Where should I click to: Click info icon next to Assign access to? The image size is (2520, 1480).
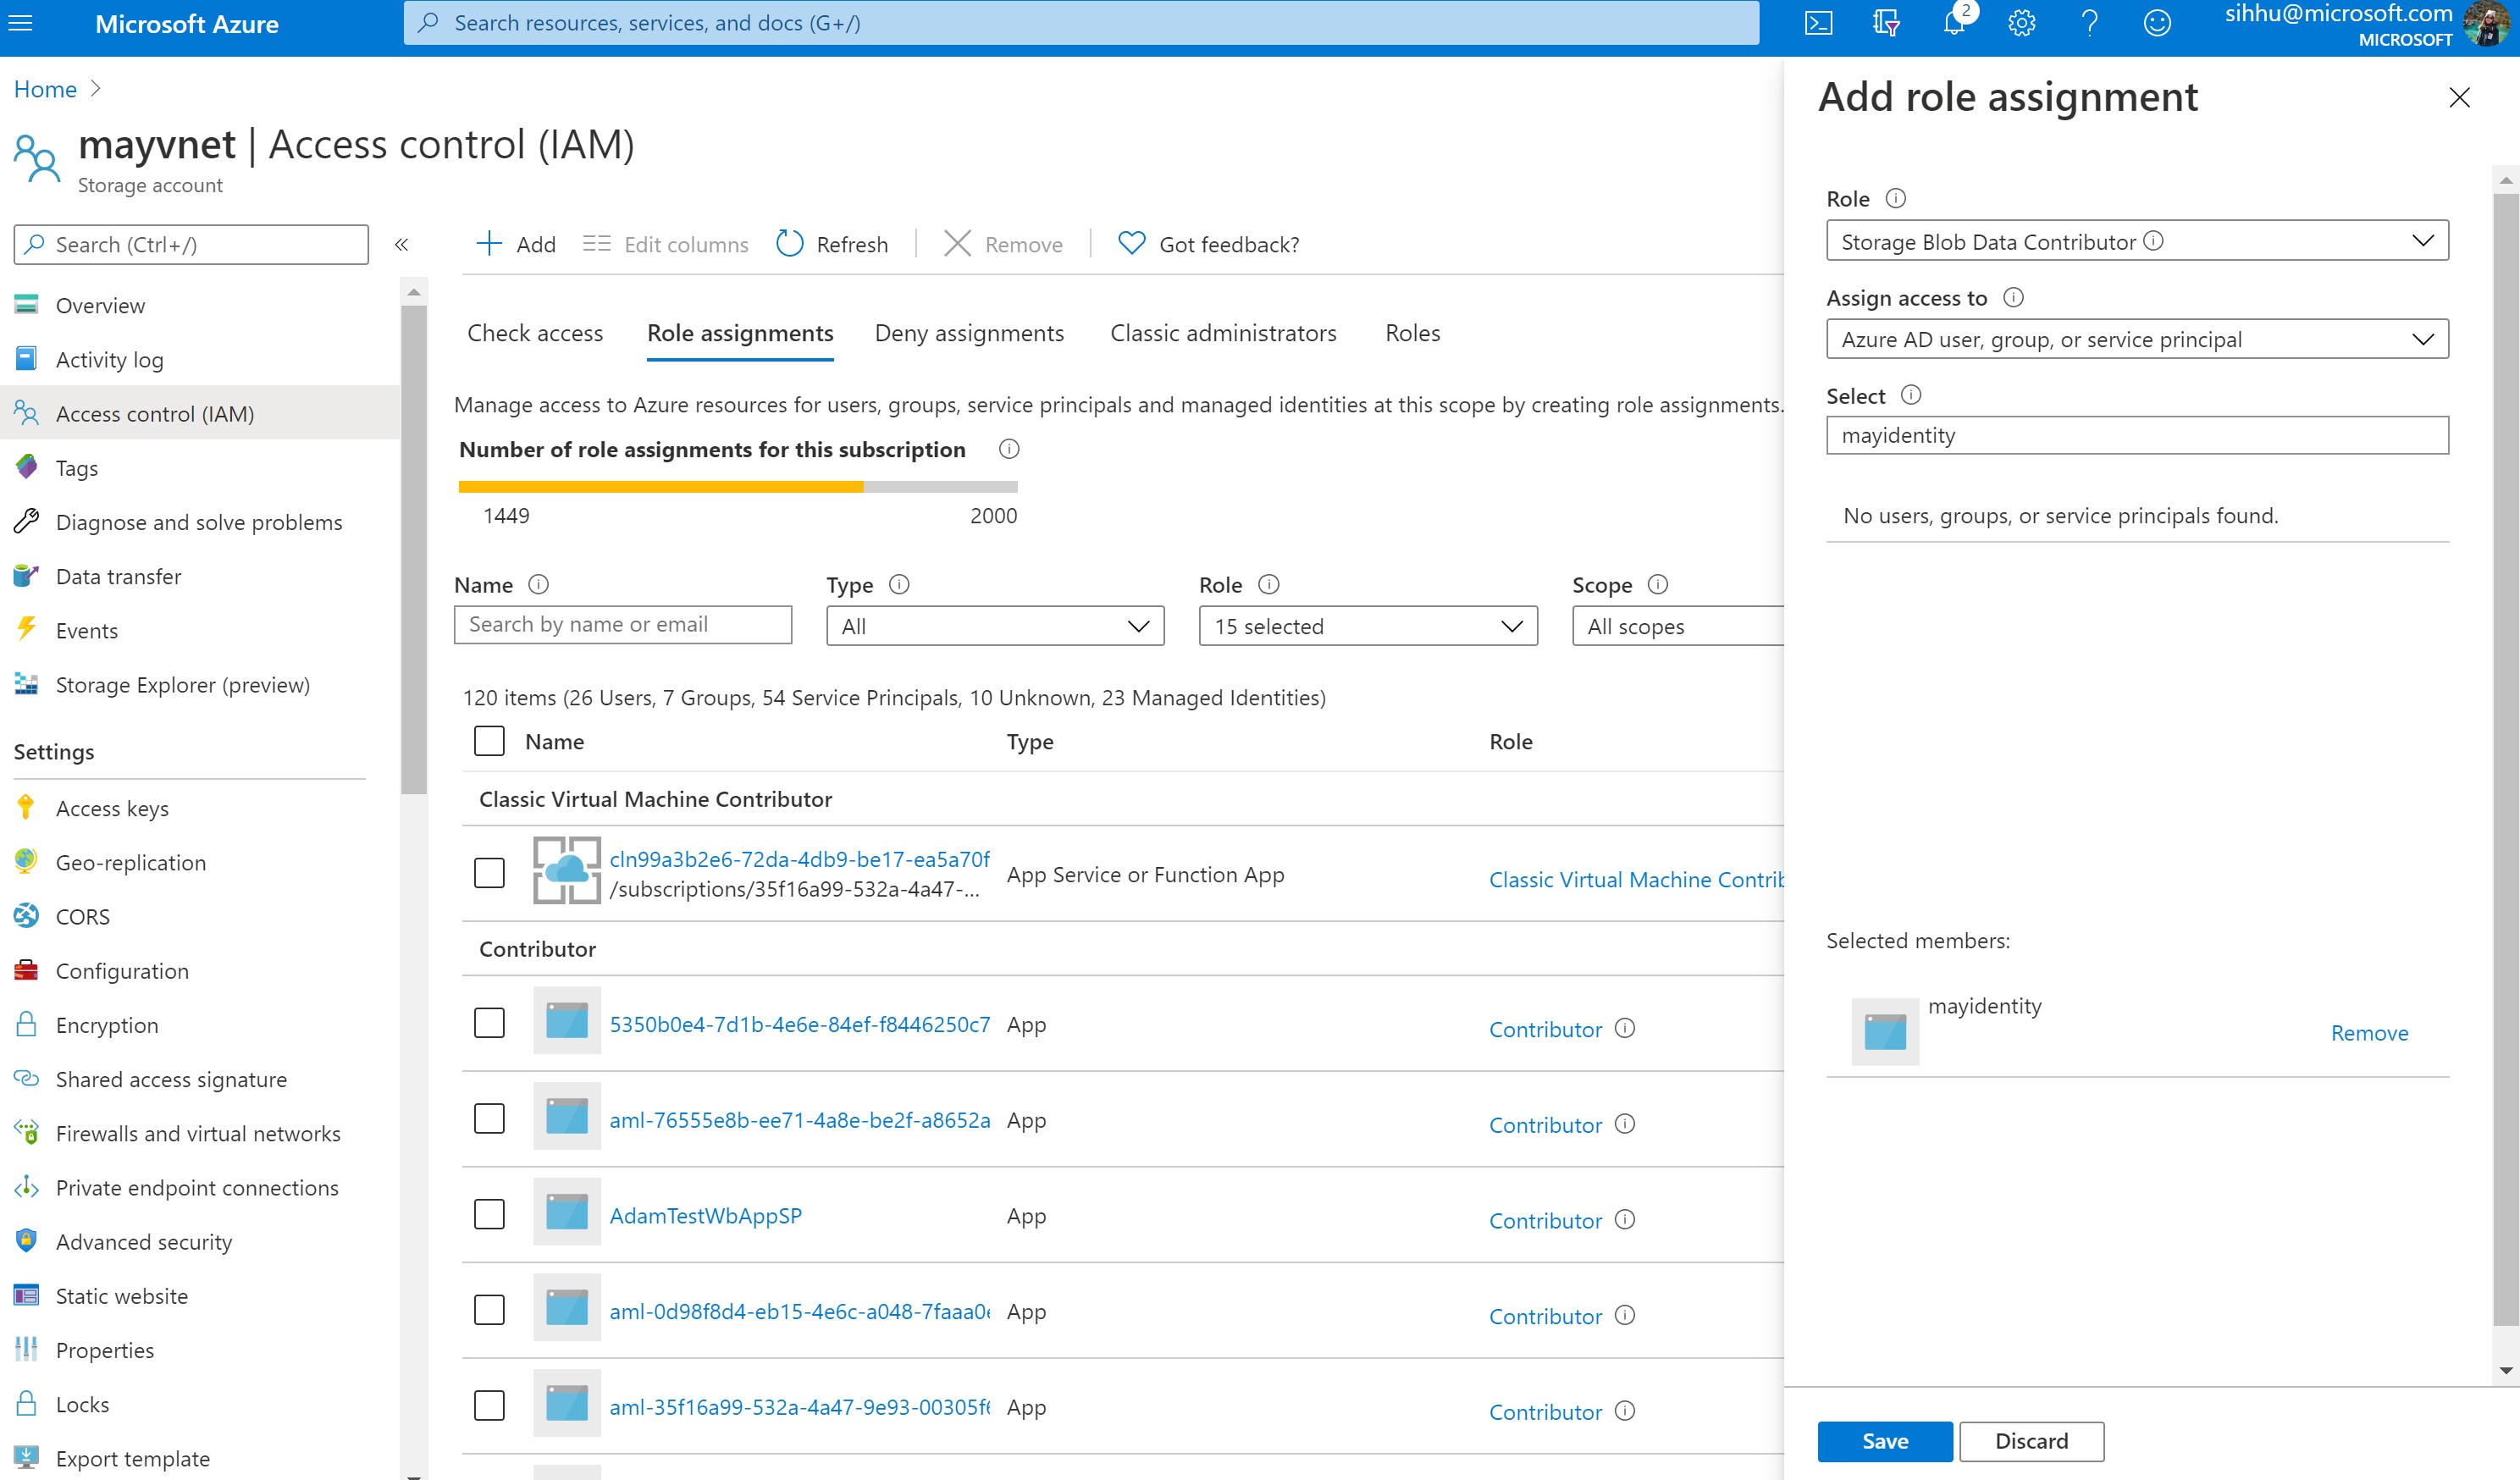coord(2013,297)
